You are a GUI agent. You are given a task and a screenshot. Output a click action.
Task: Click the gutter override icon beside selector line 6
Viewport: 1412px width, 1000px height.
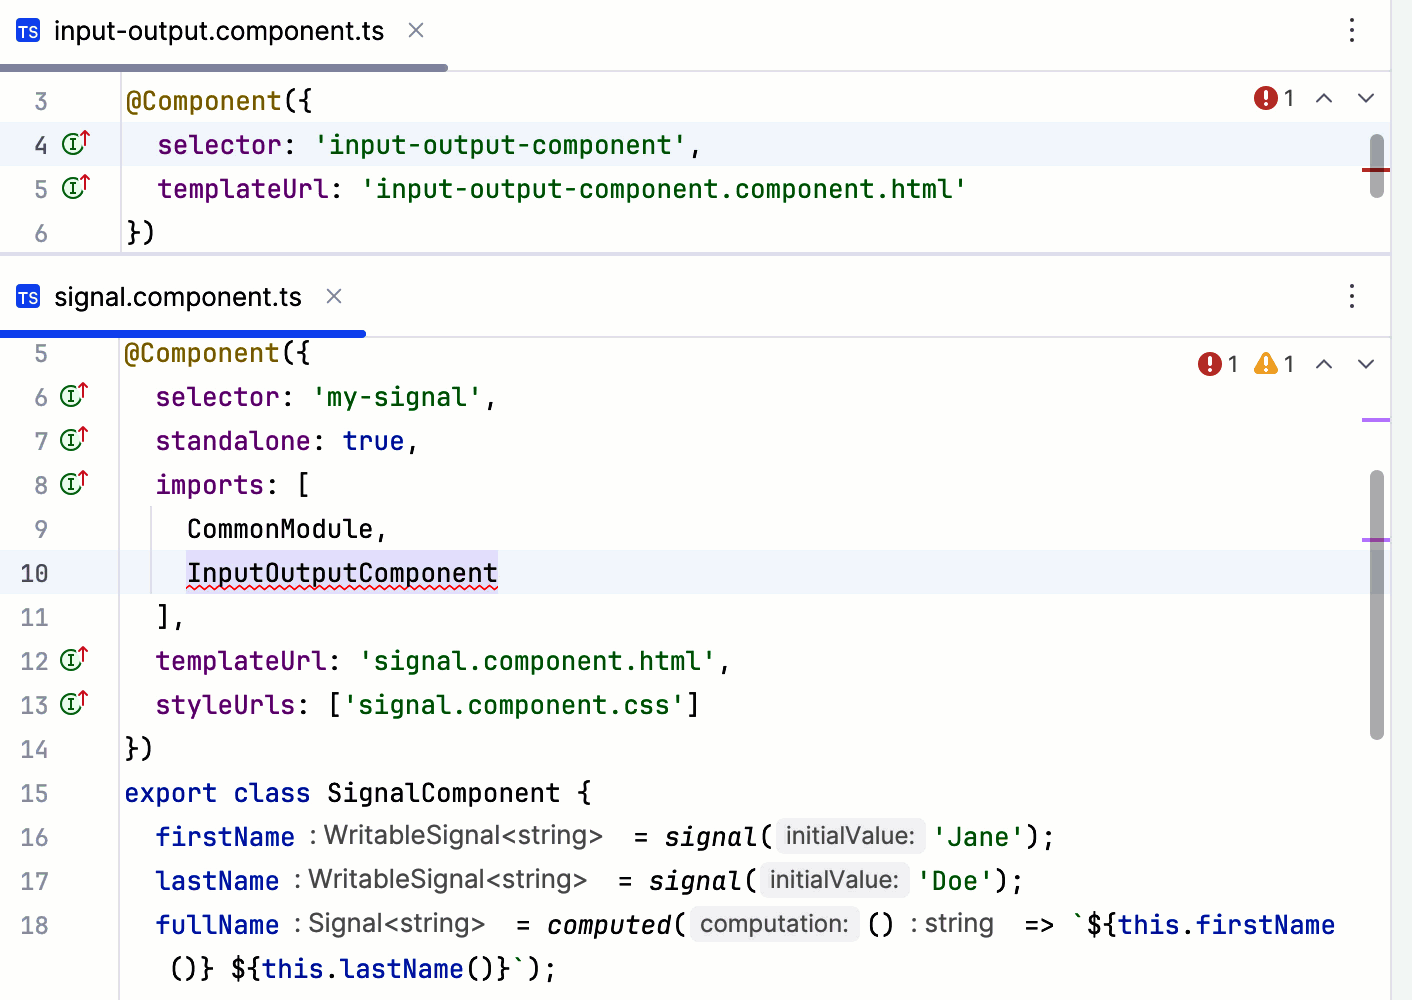click(x=71, y=395)
